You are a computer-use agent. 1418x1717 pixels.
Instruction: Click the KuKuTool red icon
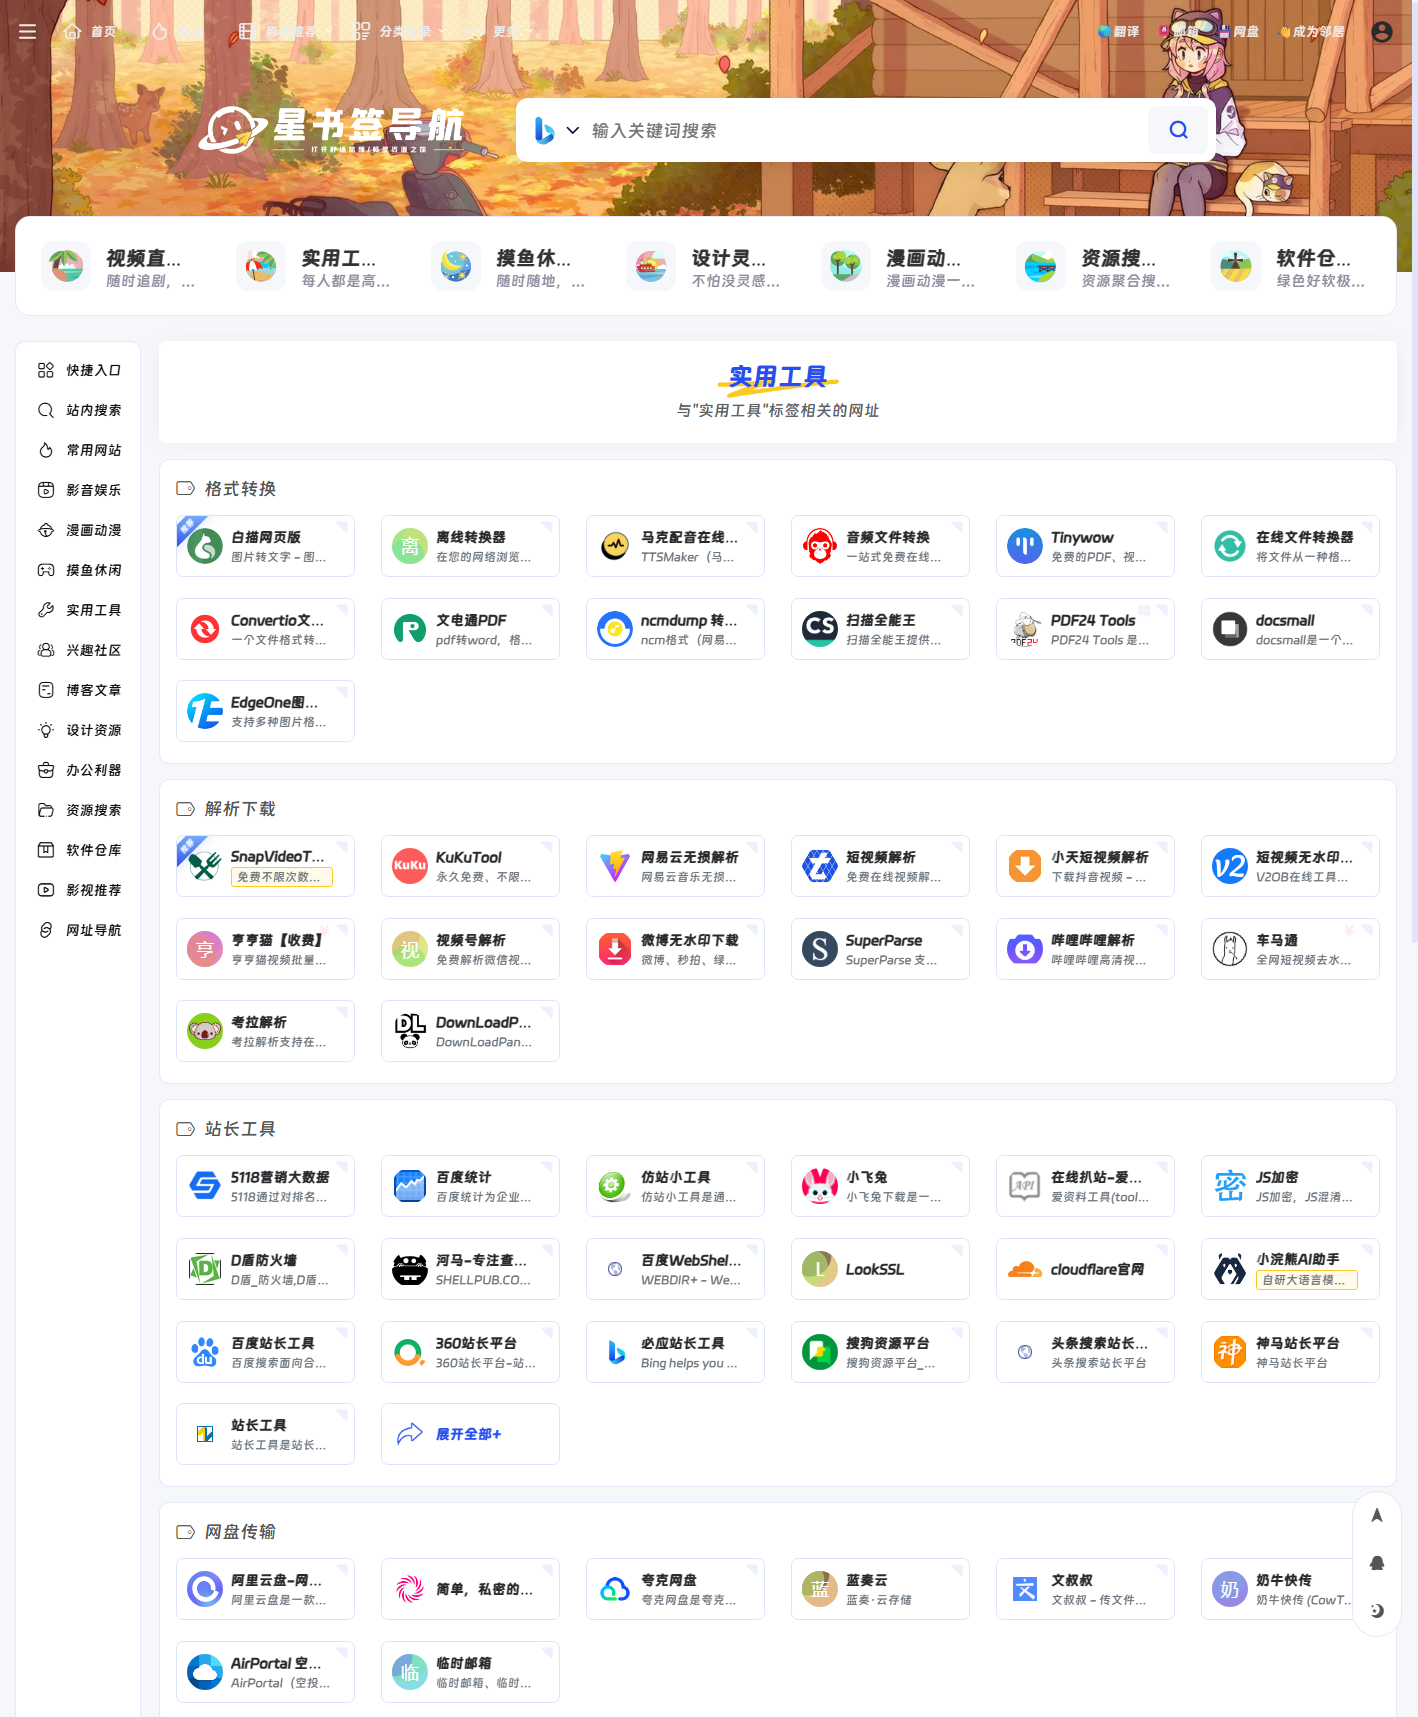(x=410, y=866)
